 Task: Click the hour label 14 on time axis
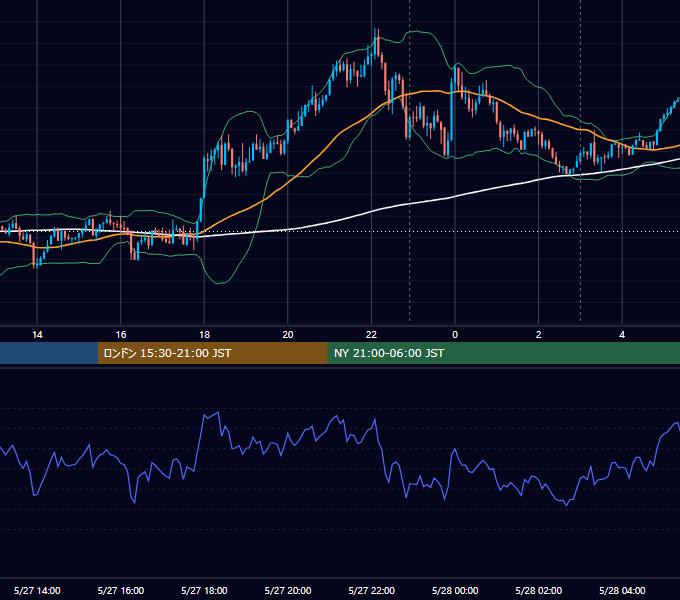37,335
